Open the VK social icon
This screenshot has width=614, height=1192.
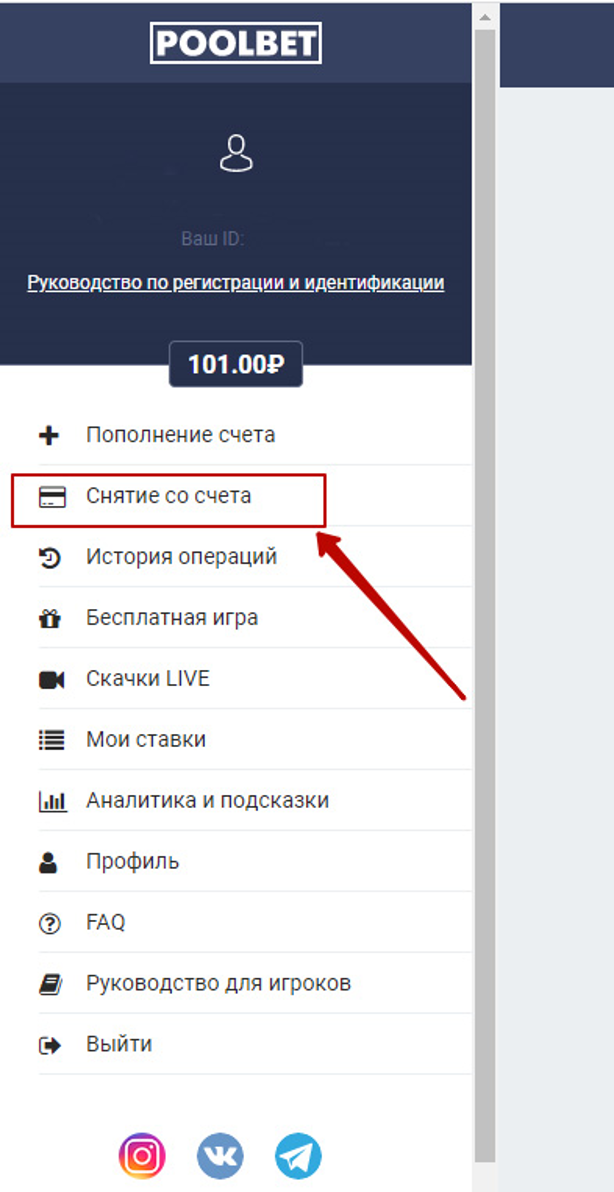(x=220, y=1156)
